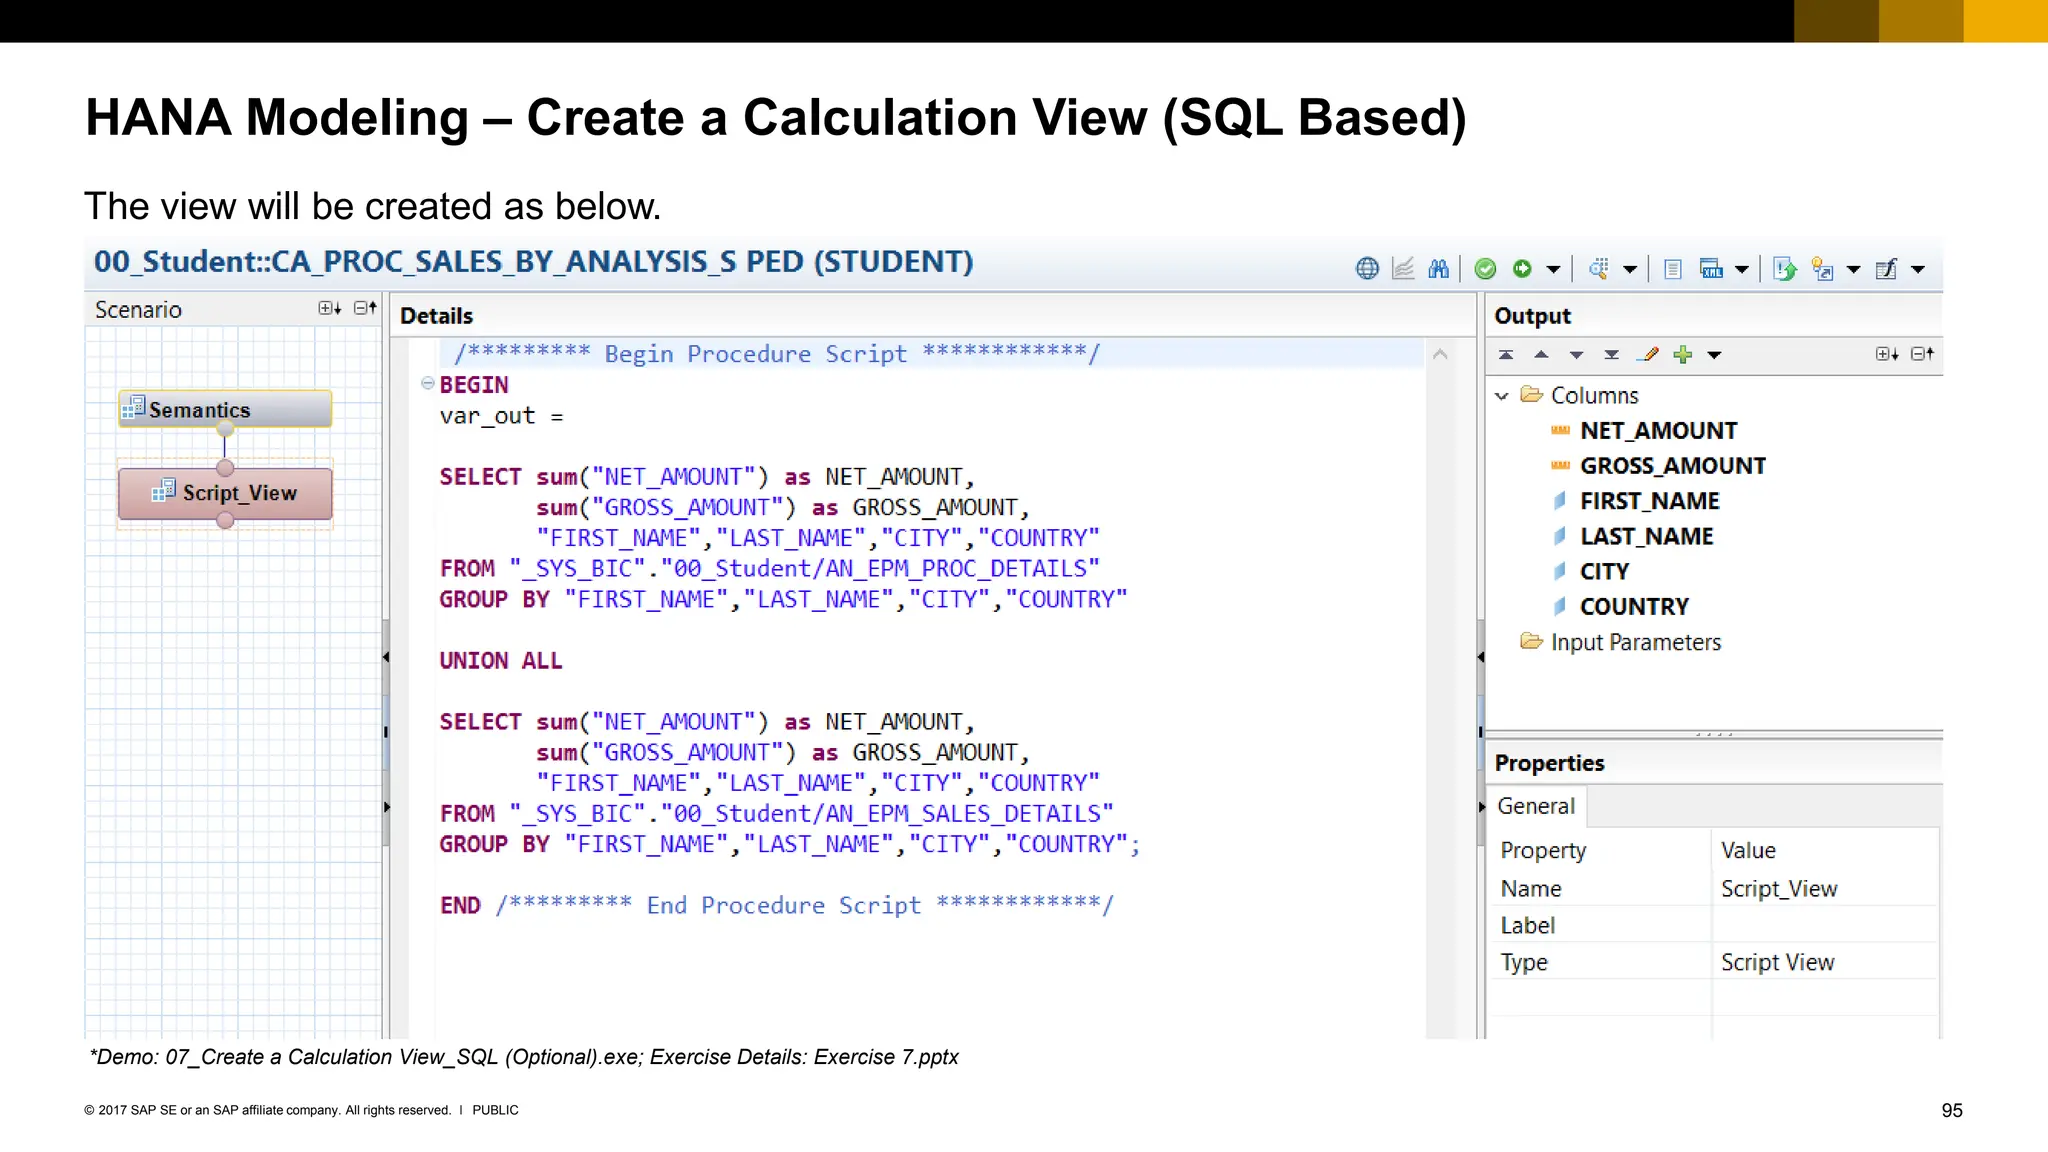Click the Move down arrow in Output

1576,355
